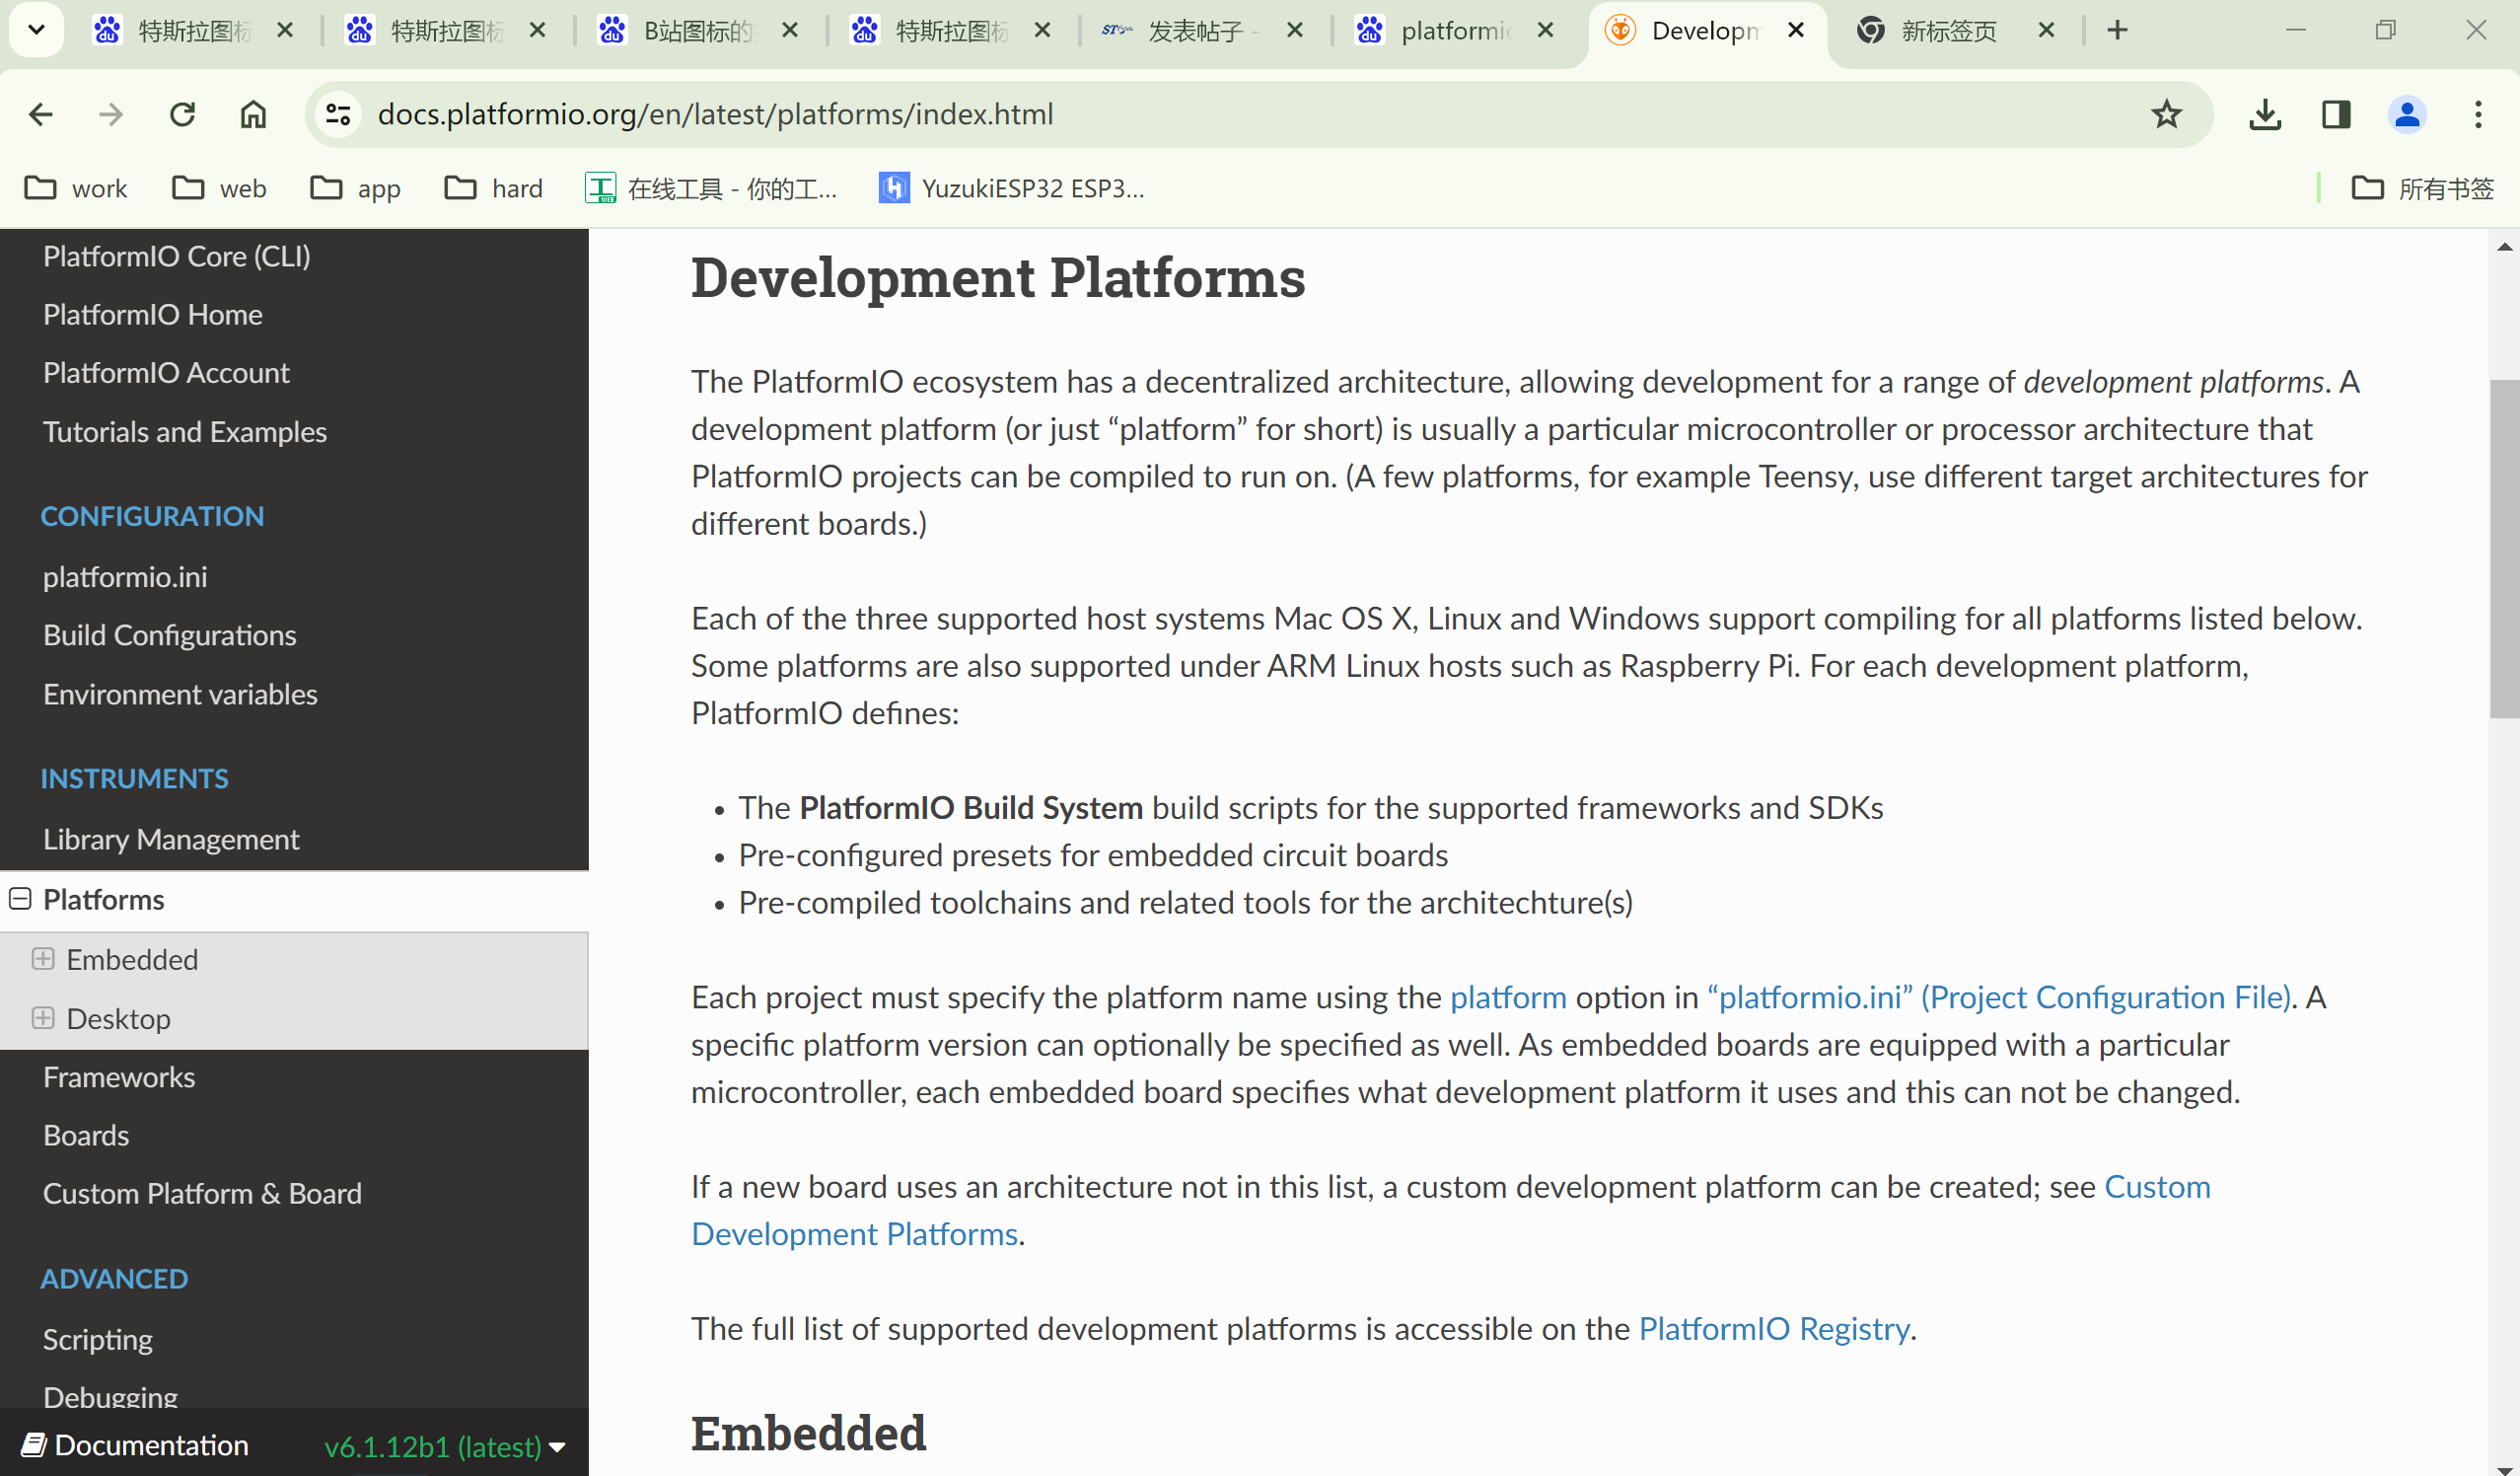This screenshot has height=1476, width=2520.
Task: Open Custom Platform & Board in sidebar
Action: 202,1194
